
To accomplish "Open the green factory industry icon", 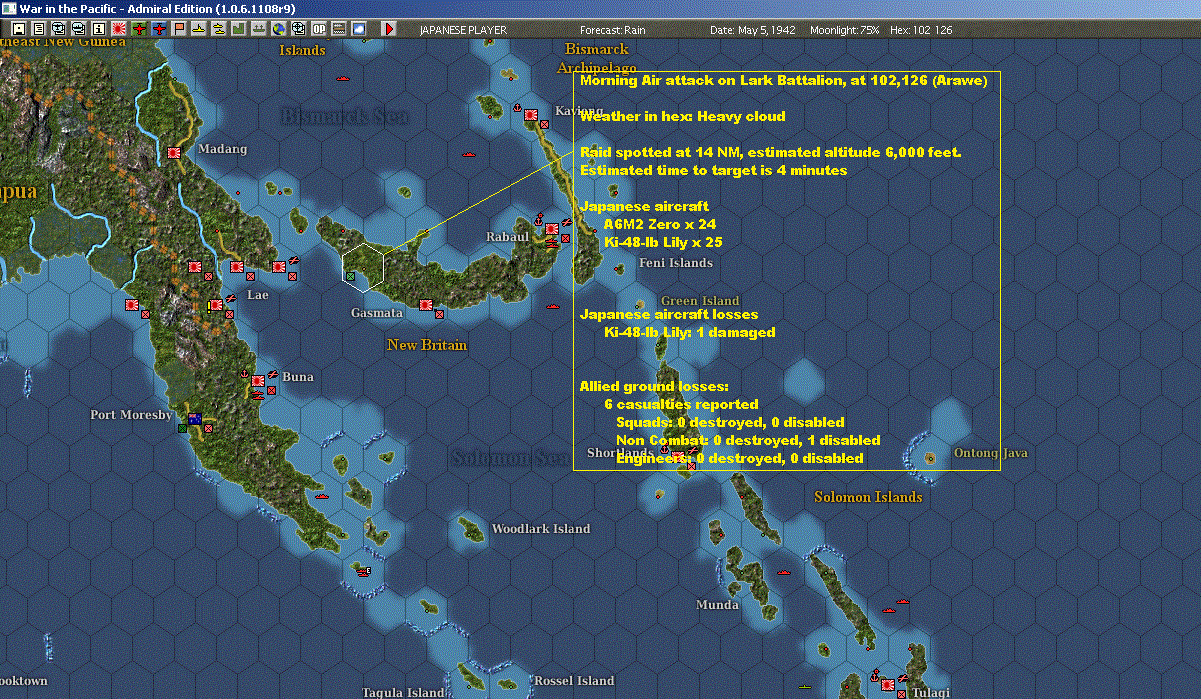I will [239, 29].
